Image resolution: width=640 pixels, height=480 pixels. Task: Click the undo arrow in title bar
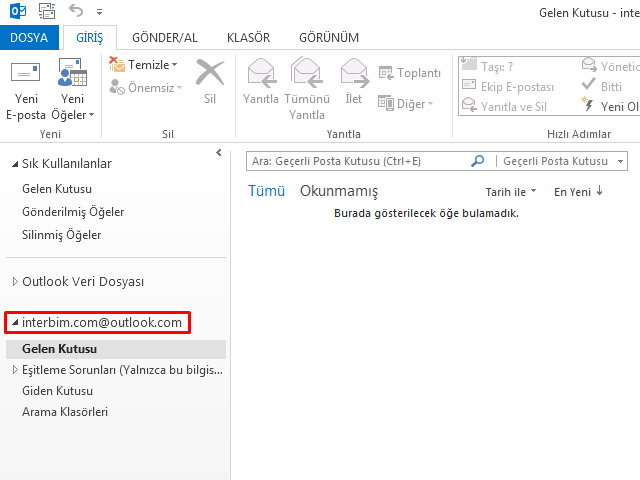[76, 11]
